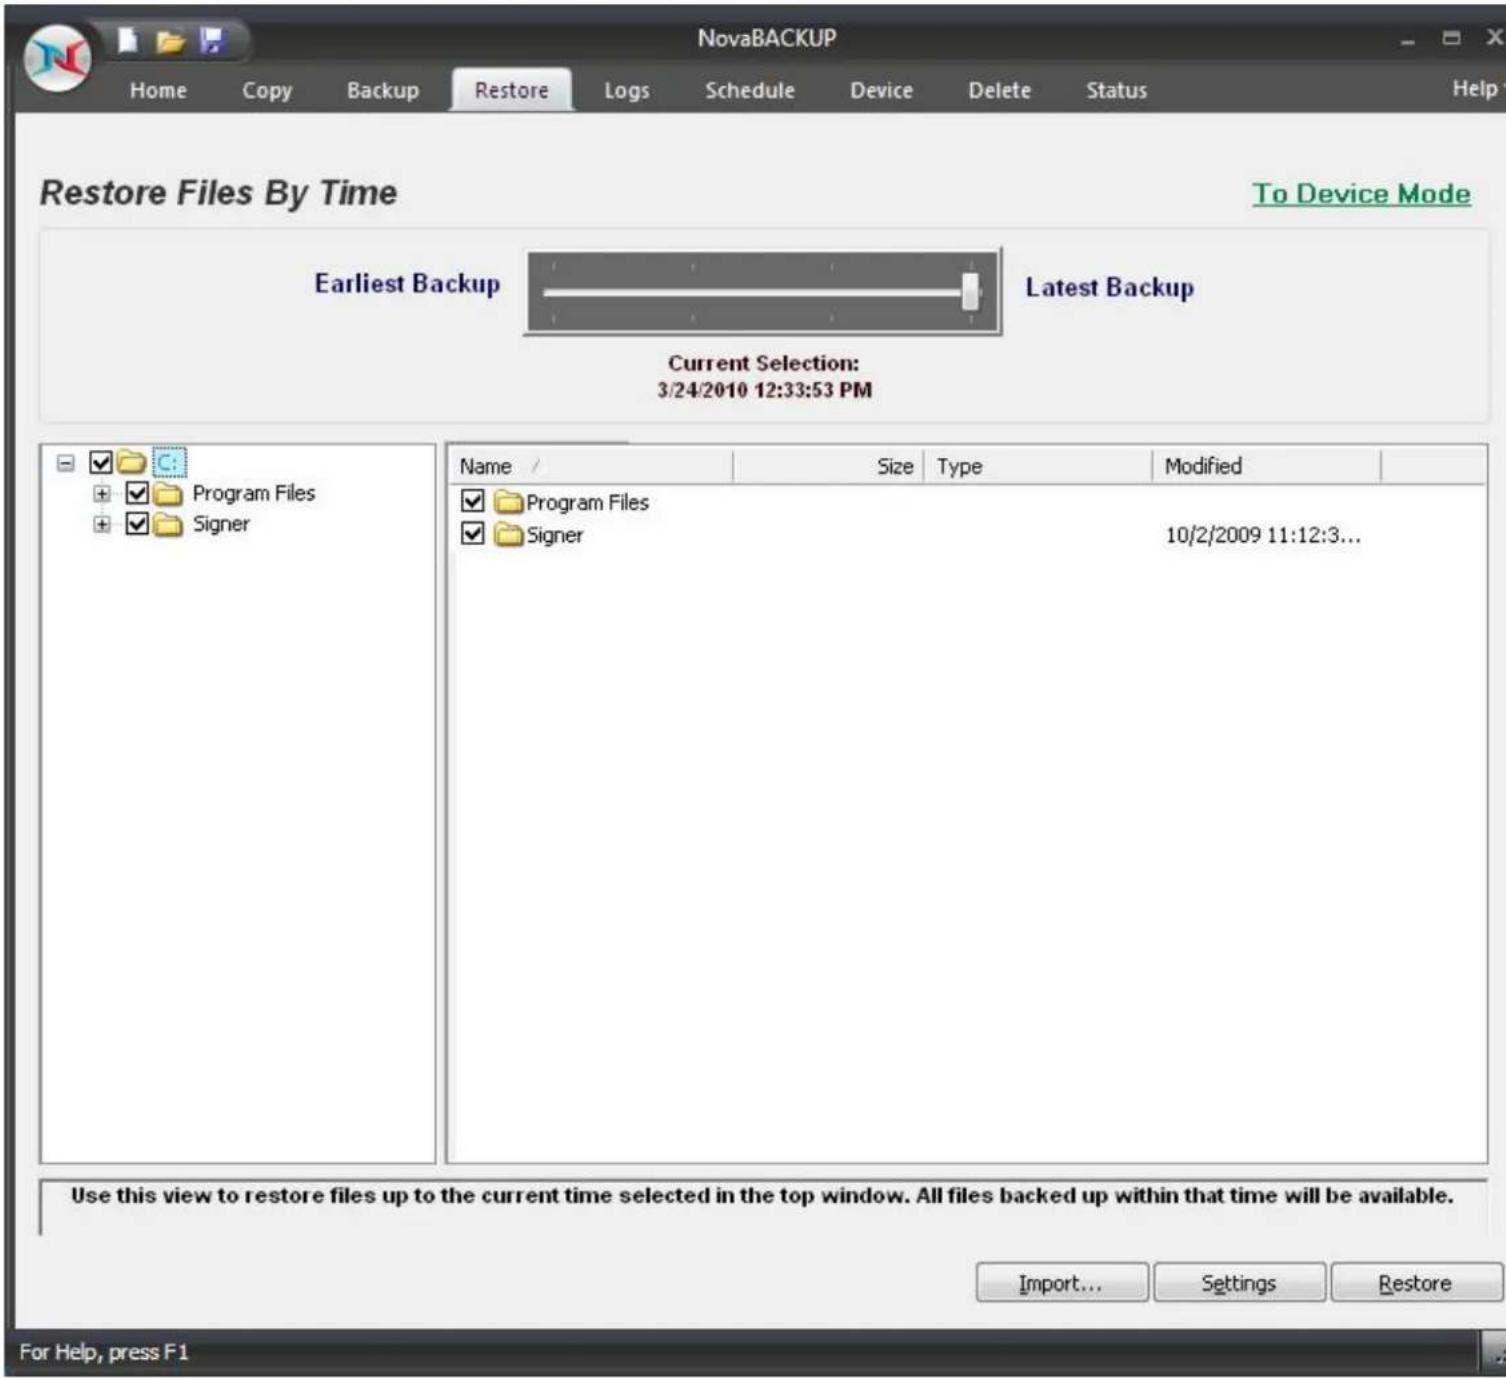Uncheck Program Files checkbox in file list

473,501
